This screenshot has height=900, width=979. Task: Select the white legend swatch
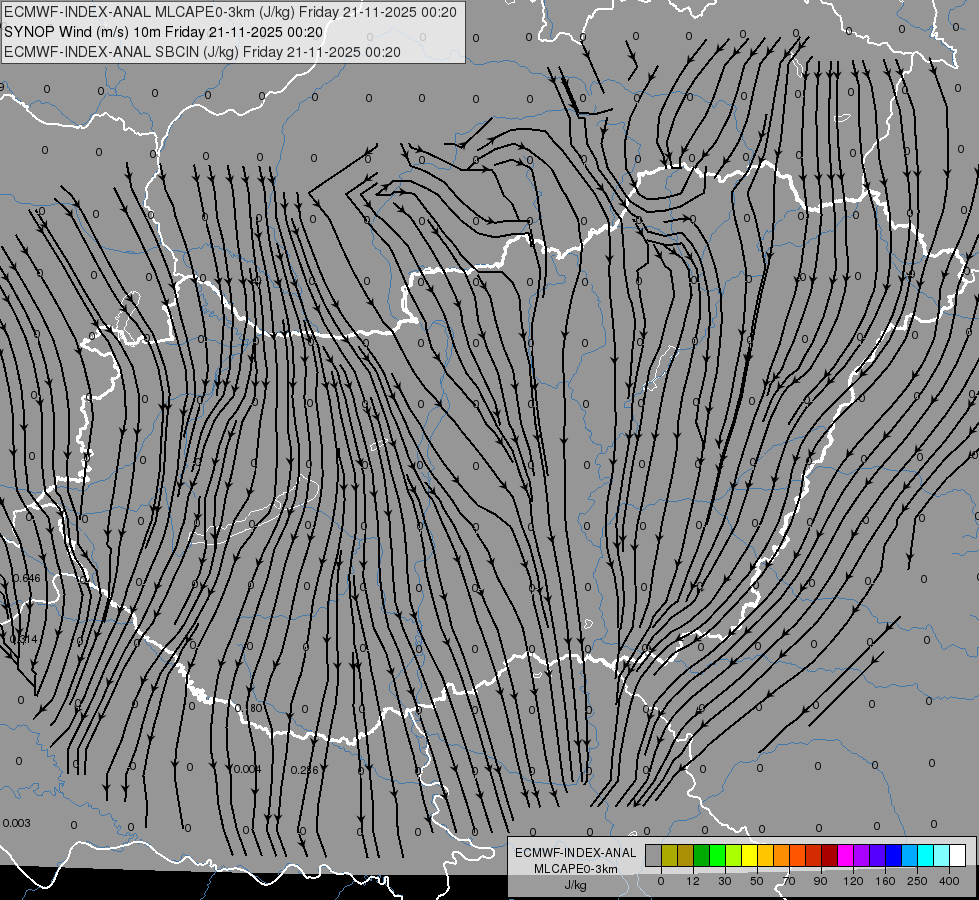tap(957, 856)
